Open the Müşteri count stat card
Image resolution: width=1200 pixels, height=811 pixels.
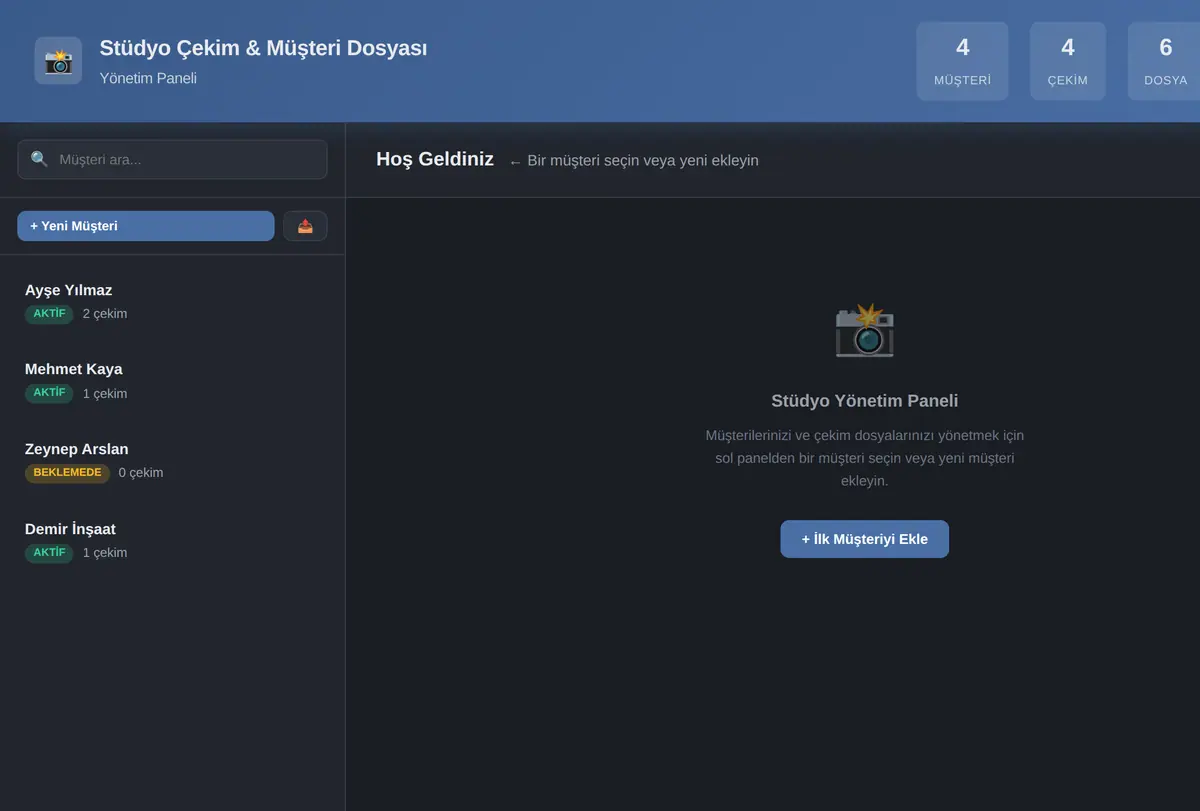(962, 61)
